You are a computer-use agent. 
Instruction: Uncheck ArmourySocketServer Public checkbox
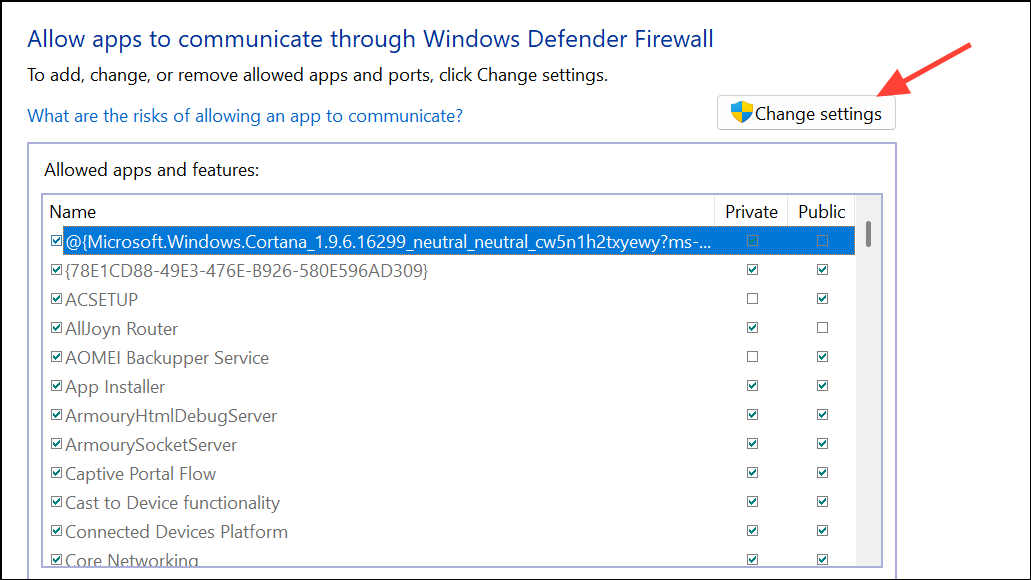[x=822, y=444]
